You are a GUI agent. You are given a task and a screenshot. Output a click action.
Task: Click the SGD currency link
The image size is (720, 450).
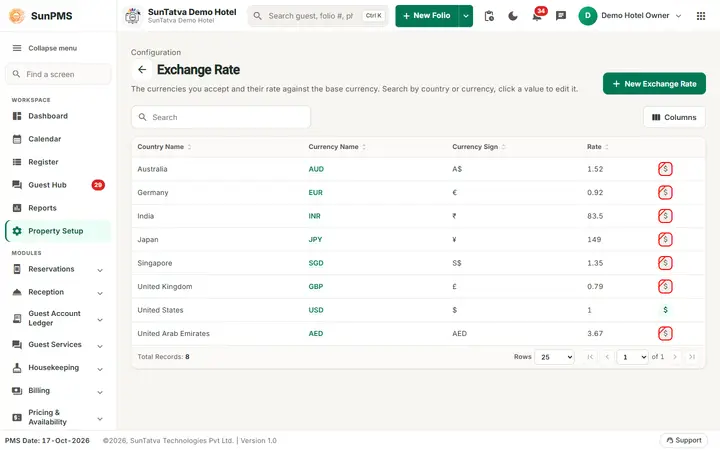[x=316, y=263]
